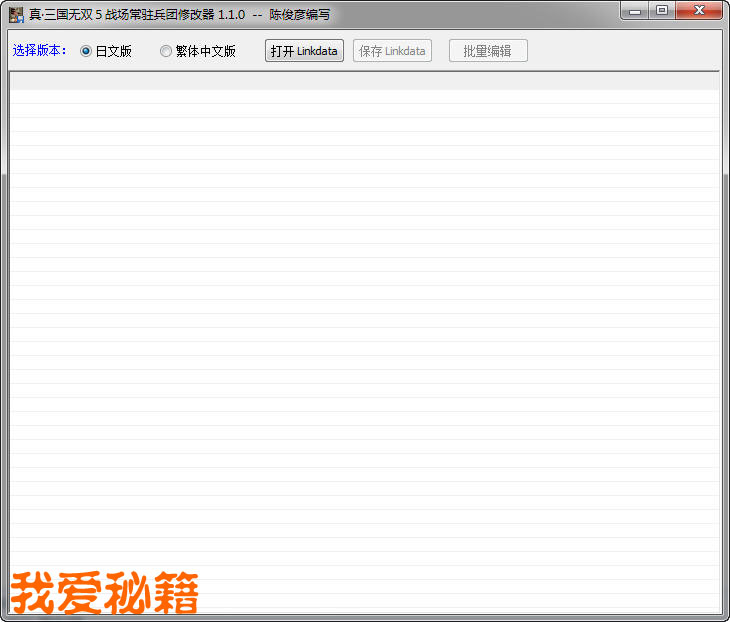Click the 我爱秘籍 orange watermark logo

point(105,592)
